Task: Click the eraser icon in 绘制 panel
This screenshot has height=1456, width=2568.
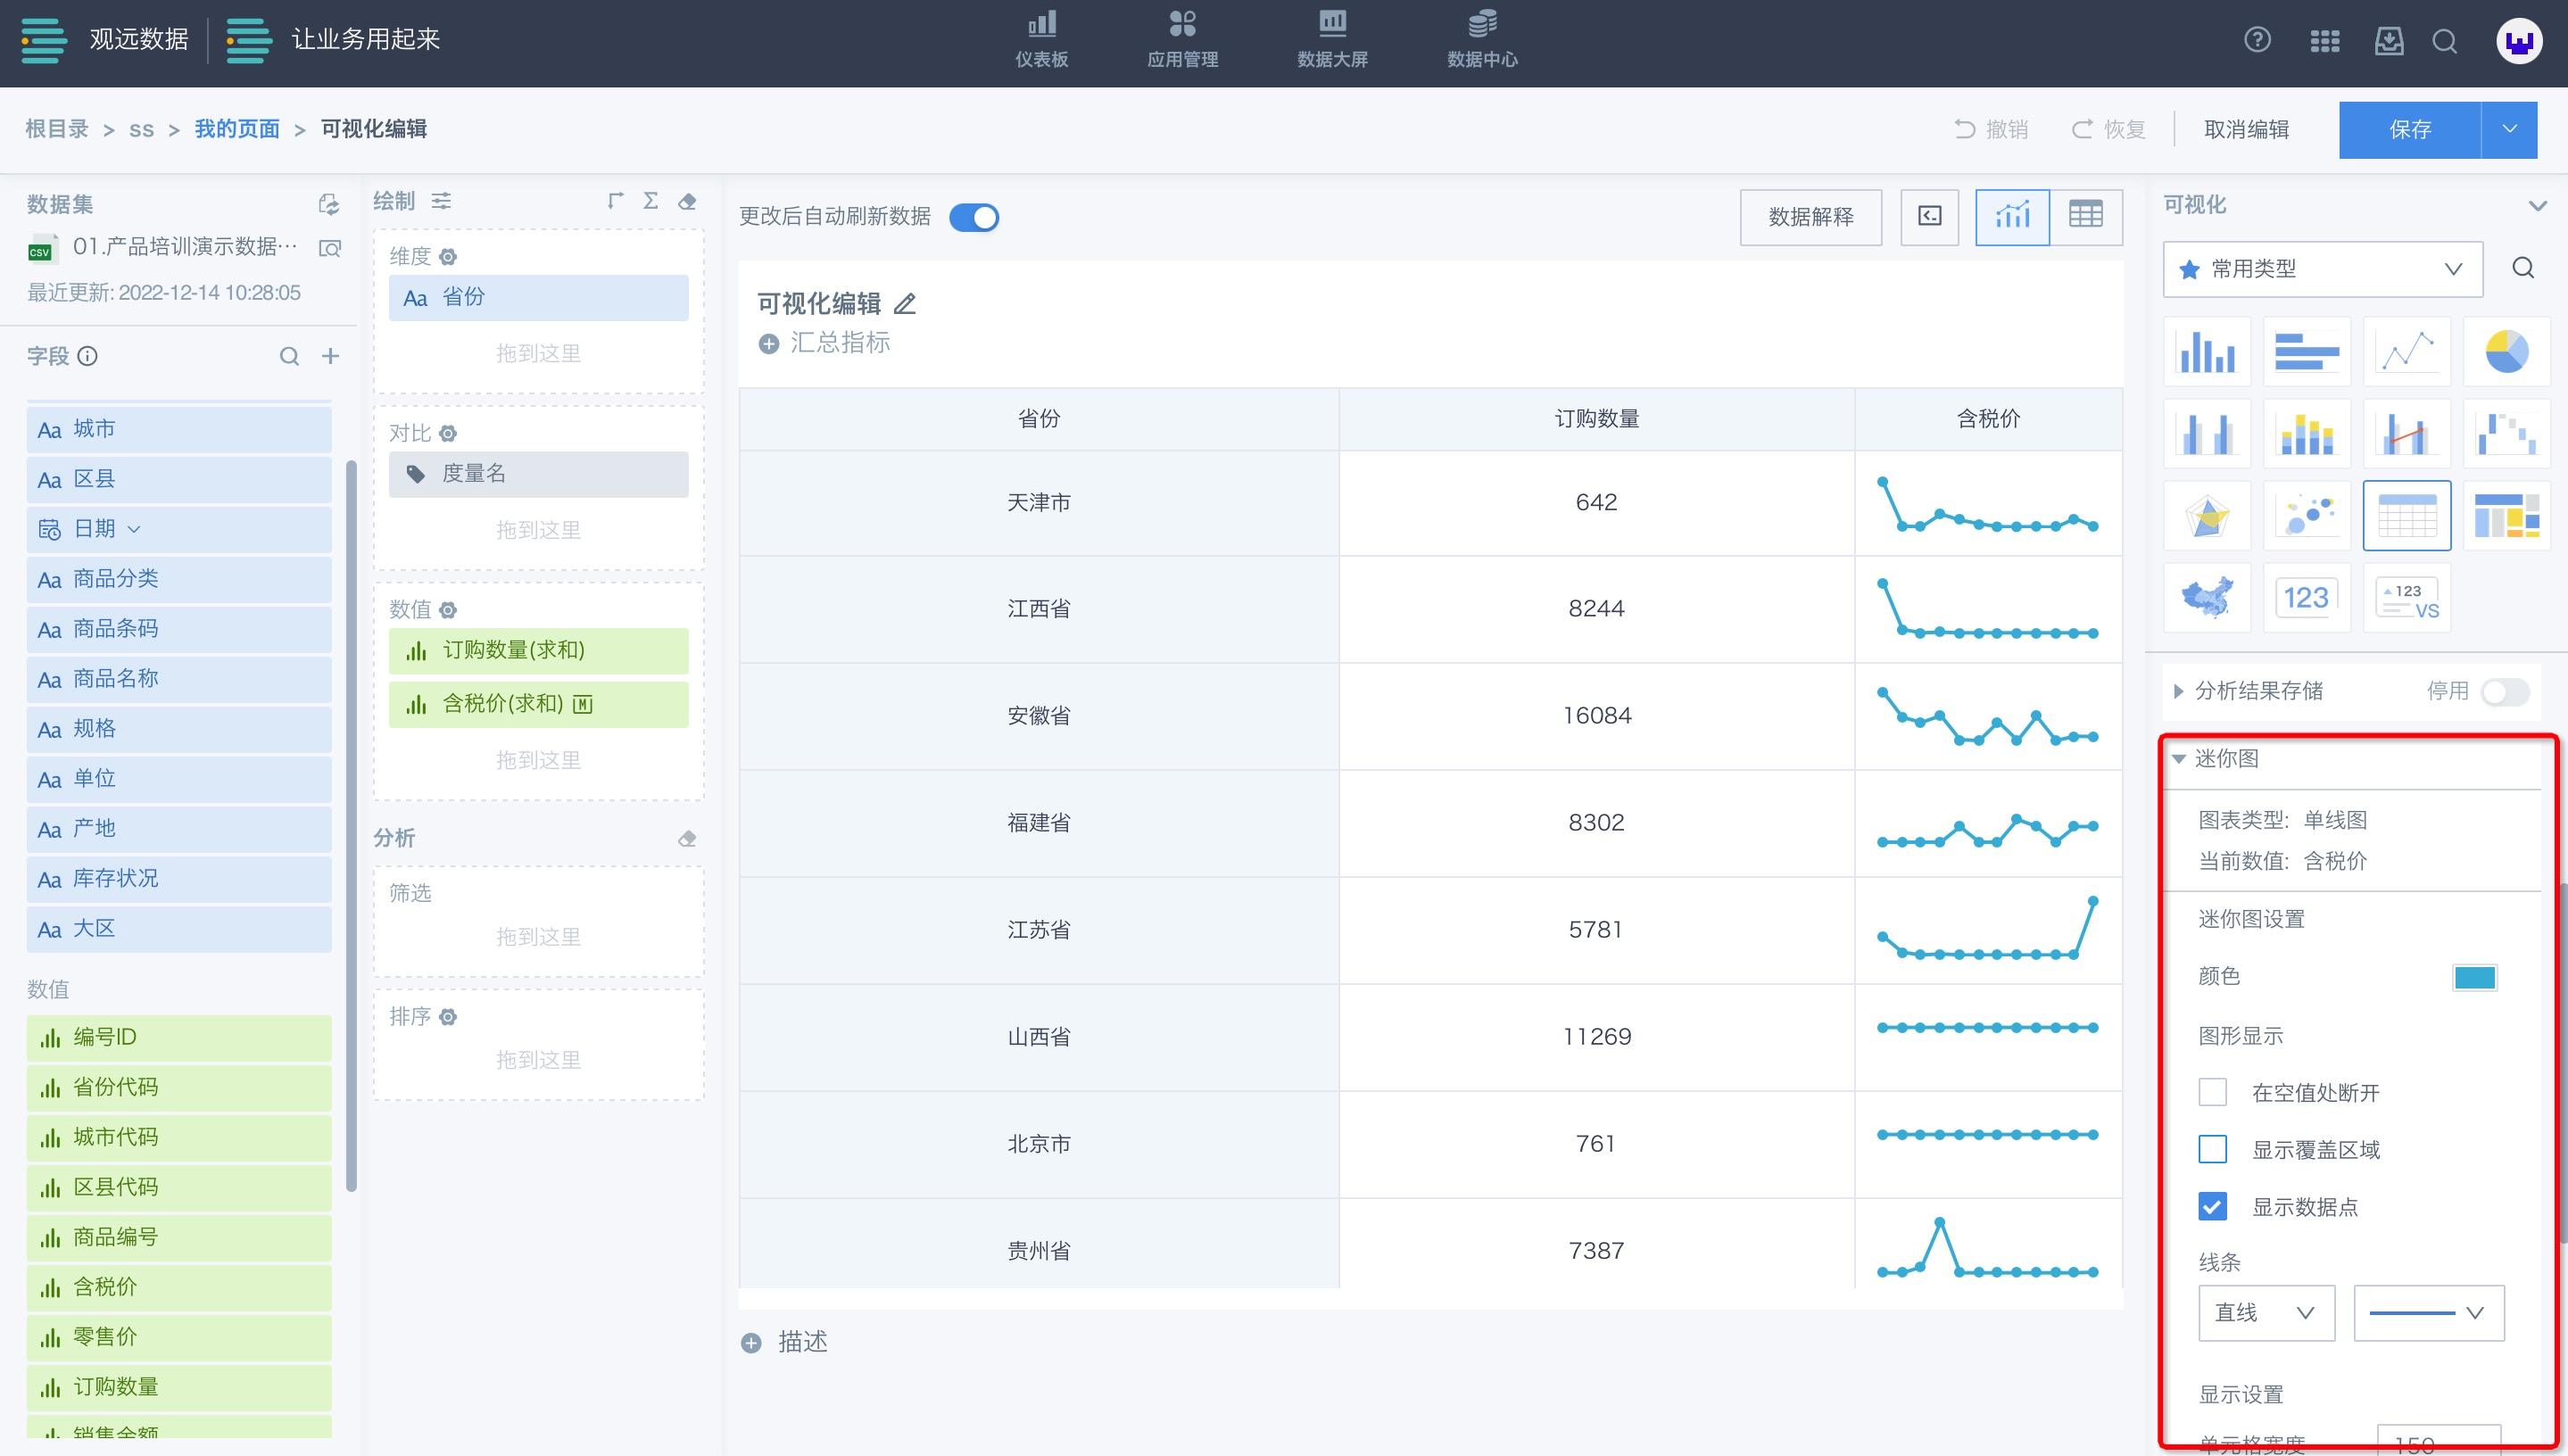Action: pyautogui.click(x=687, y=202)
